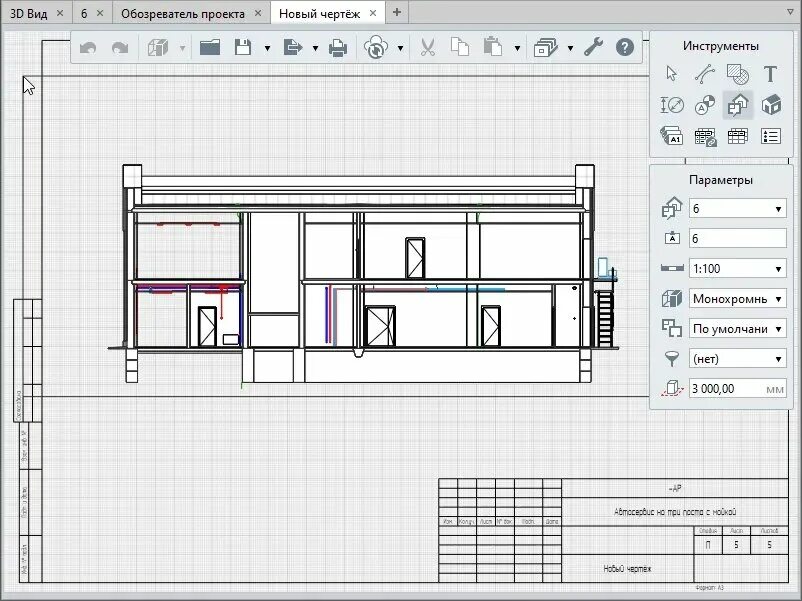Viewport: 802px width, 601px height.
Task: Close the tab named 6
Action: (100, 13)
